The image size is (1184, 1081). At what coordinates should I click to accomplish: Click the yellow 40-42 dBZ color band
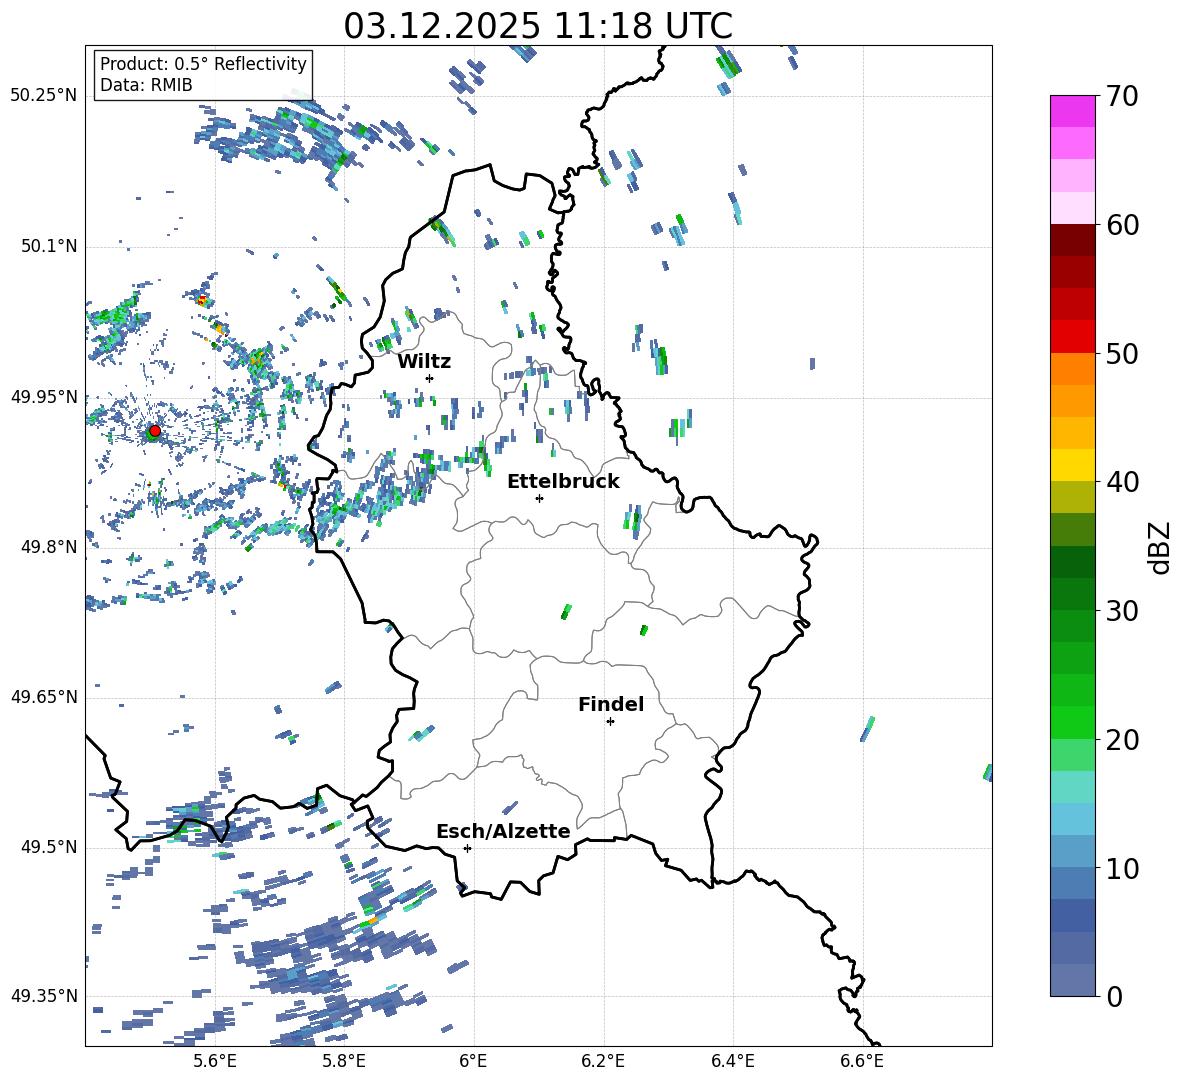(x=1073, y=465)
